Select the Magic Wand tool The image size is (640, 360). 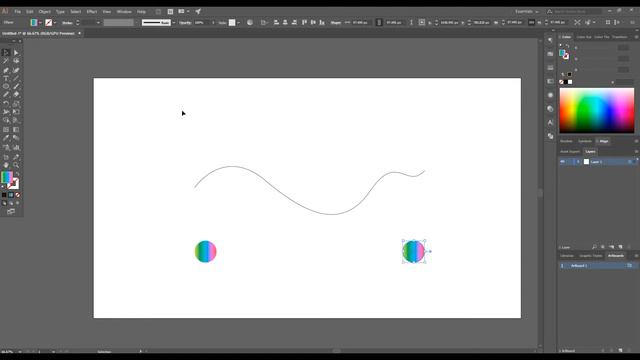(6, 61)
